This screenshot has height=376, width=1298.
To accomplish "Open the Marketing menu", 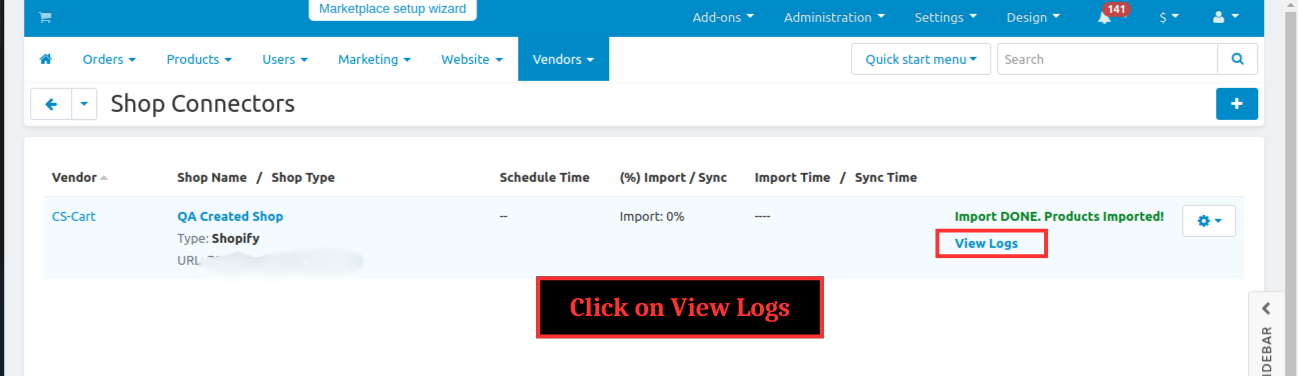I will (374, 59).
